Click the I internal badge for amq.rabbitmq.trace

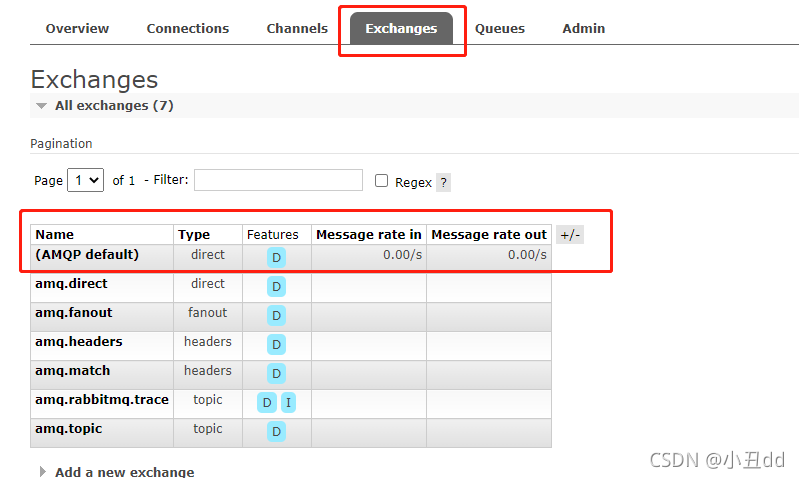288,403
